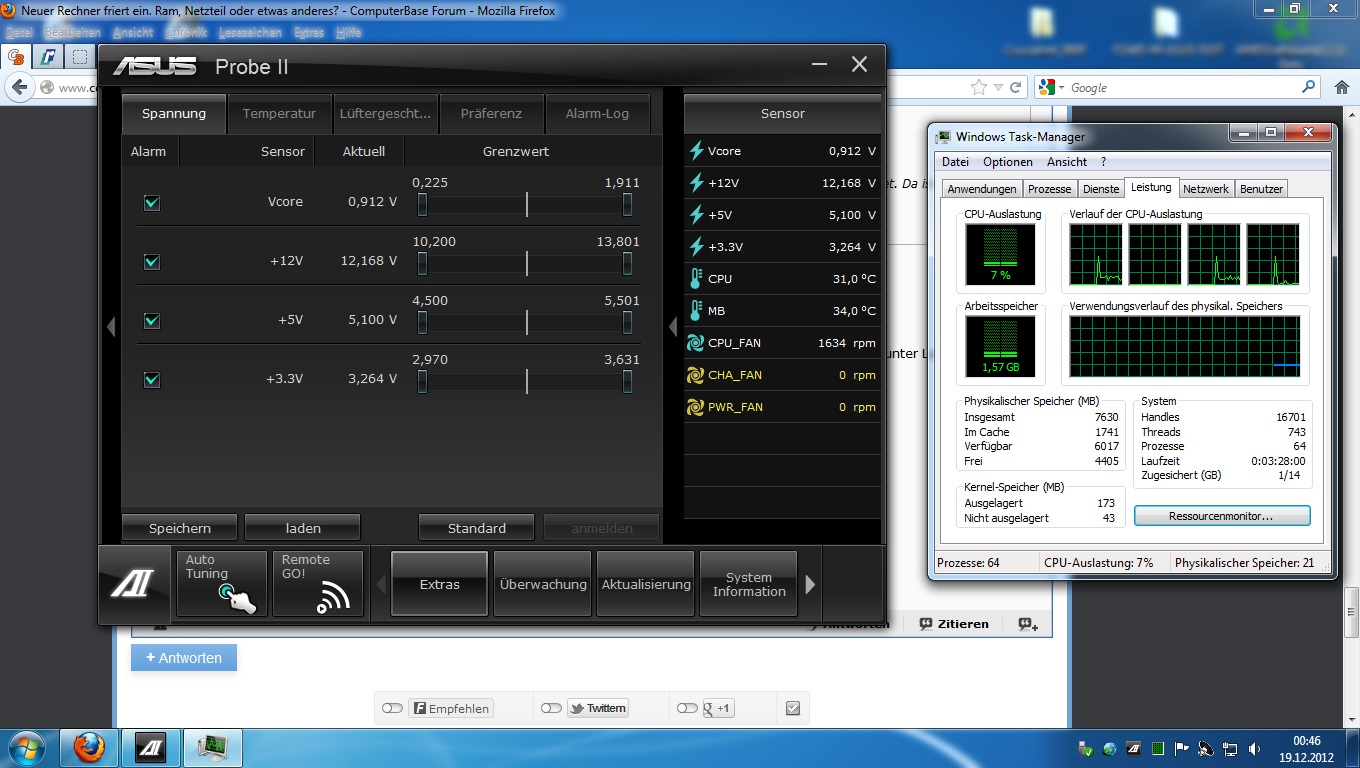Uncheck the +3.3V alarm checkbox
Viewport: 1360px width, 768px height.
pos(152,380)
